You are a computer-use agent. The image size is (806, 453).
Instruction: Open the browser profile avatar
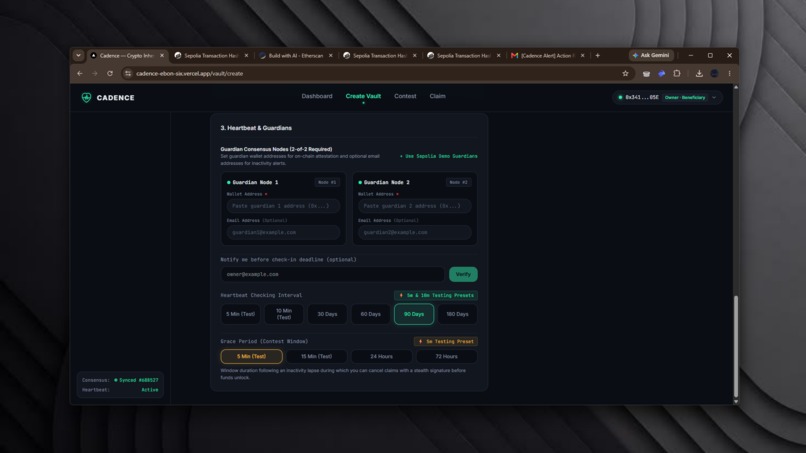pyautogui.click(x=715, y=74)
